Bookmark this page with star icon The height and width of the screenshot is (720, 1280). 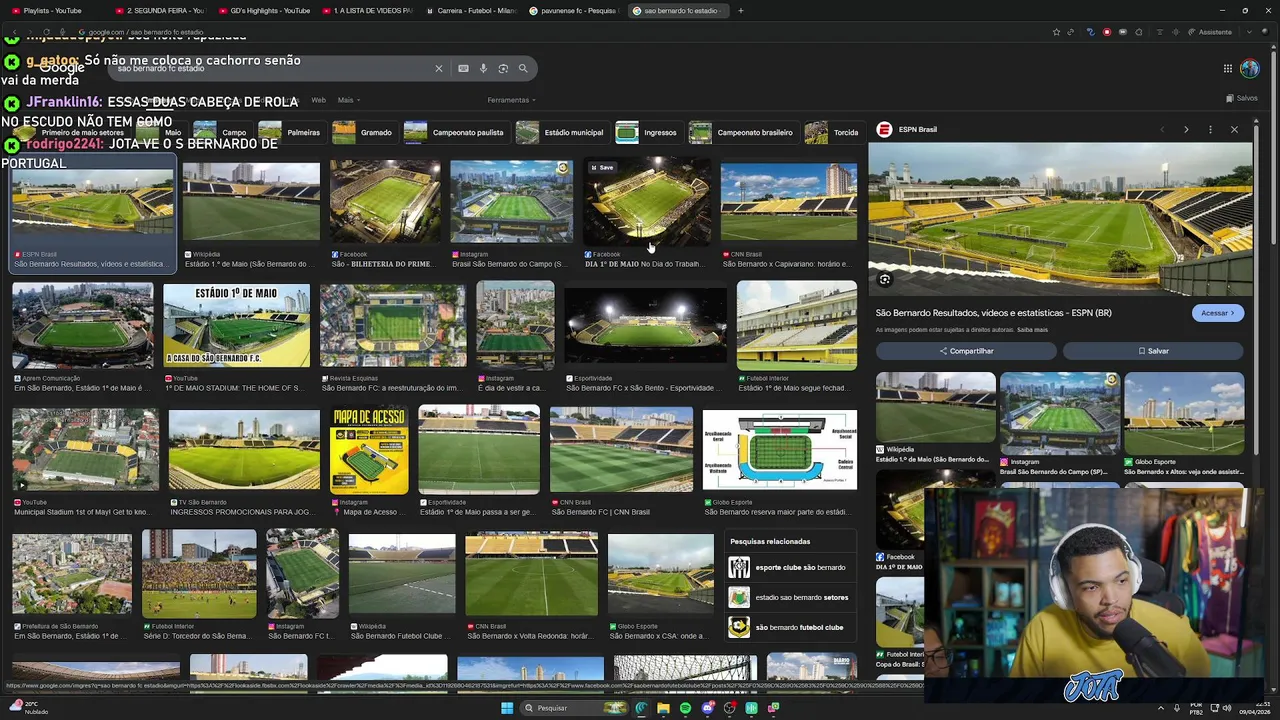pyautogui.click(x=1056, y=32)
